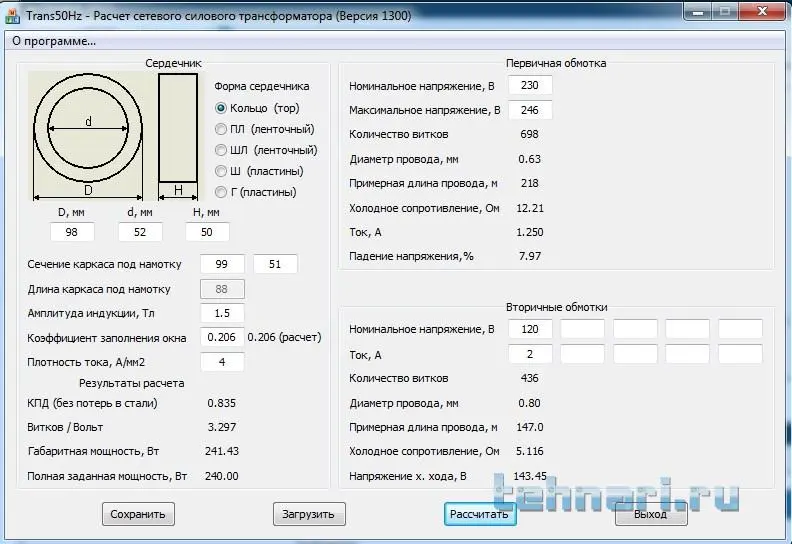Click primary wire length value 218

pos(529,183)
